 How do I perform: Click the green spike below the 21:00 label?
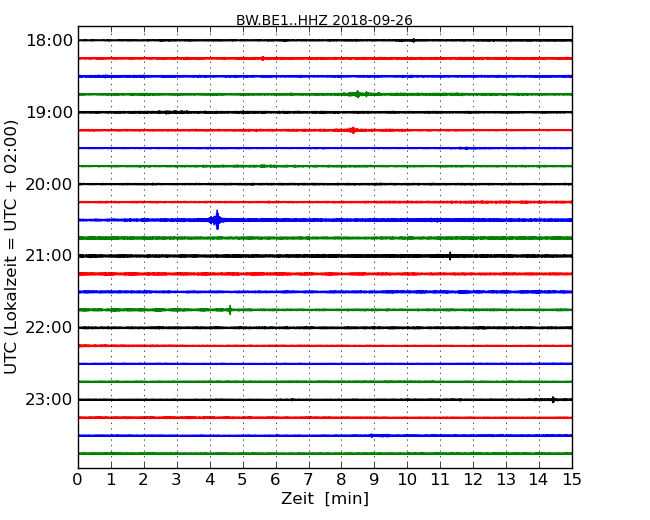pyautogui.click(x=230, y=310)
